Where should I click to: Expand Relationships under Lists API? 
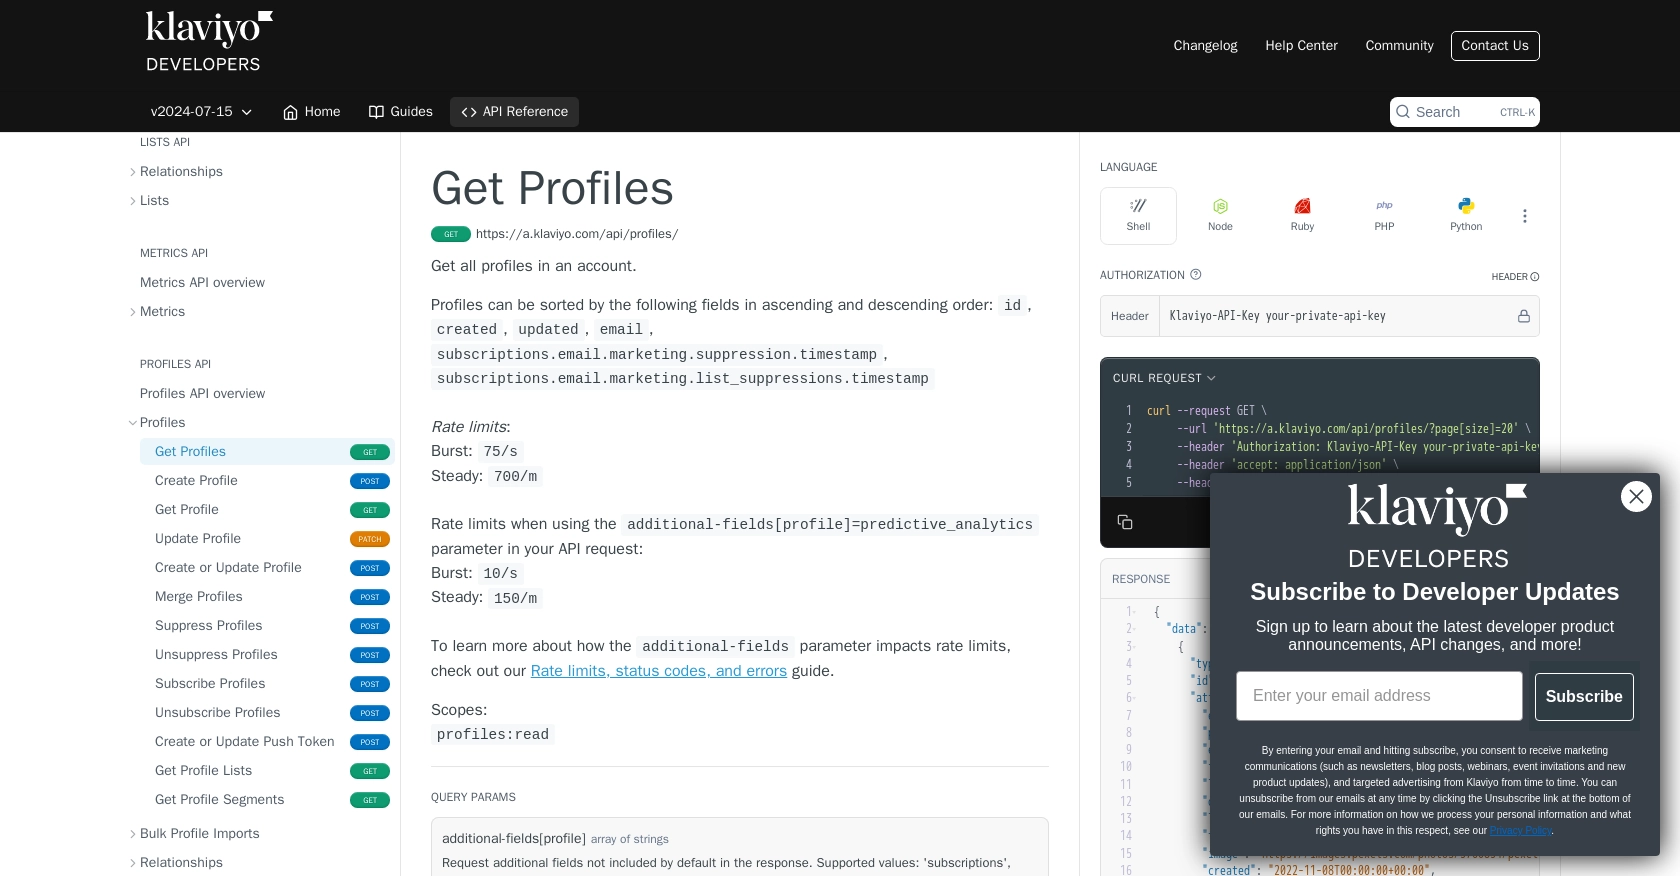[133, 172]
